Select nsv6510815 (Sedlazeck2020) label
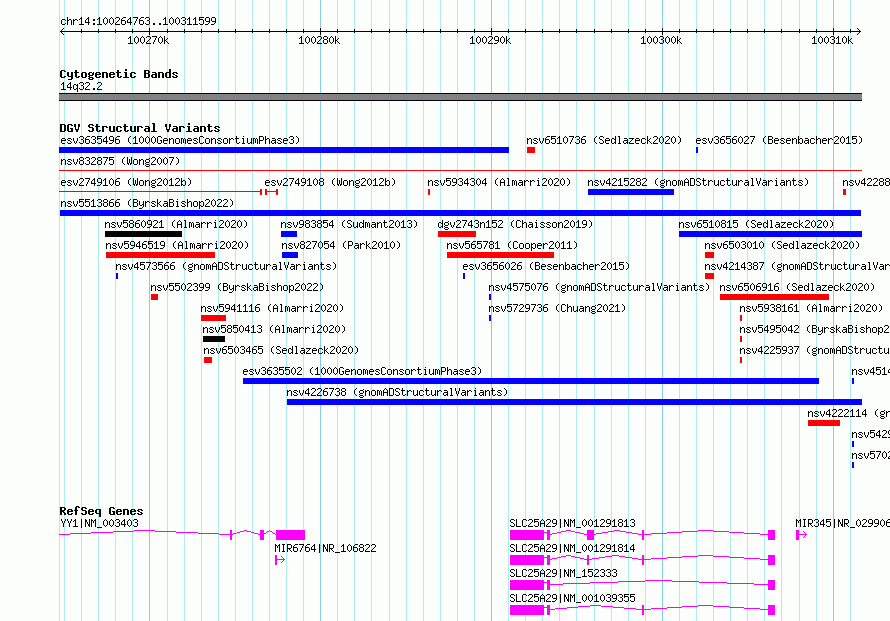Image resolution: width=890 pixels, height=621 pixels. pos(757,224)
